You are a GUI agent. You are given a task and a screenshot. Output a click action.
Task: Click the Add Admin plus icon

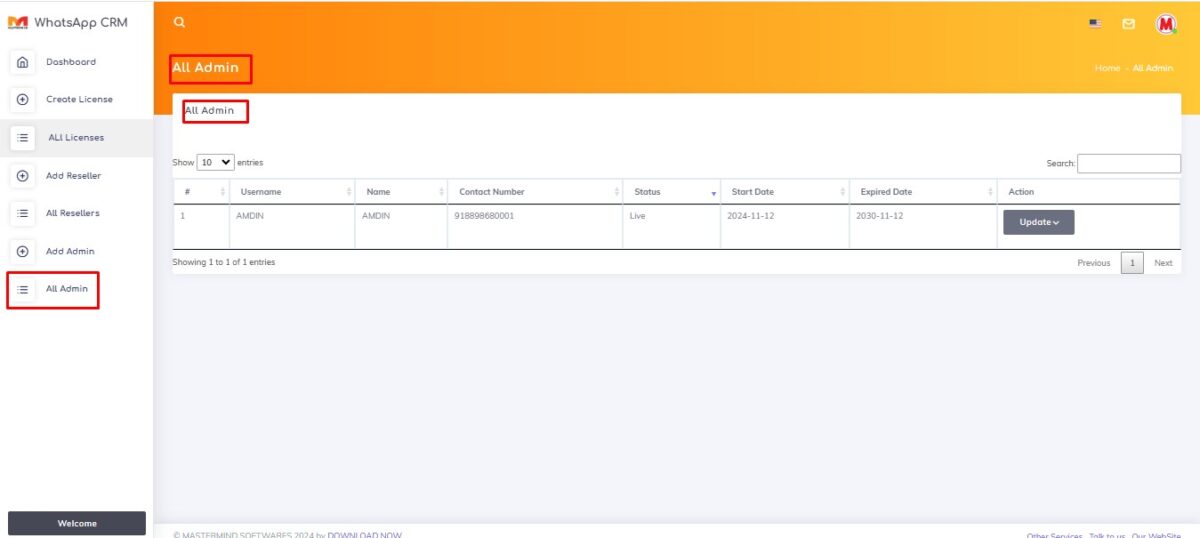point(22,252)
